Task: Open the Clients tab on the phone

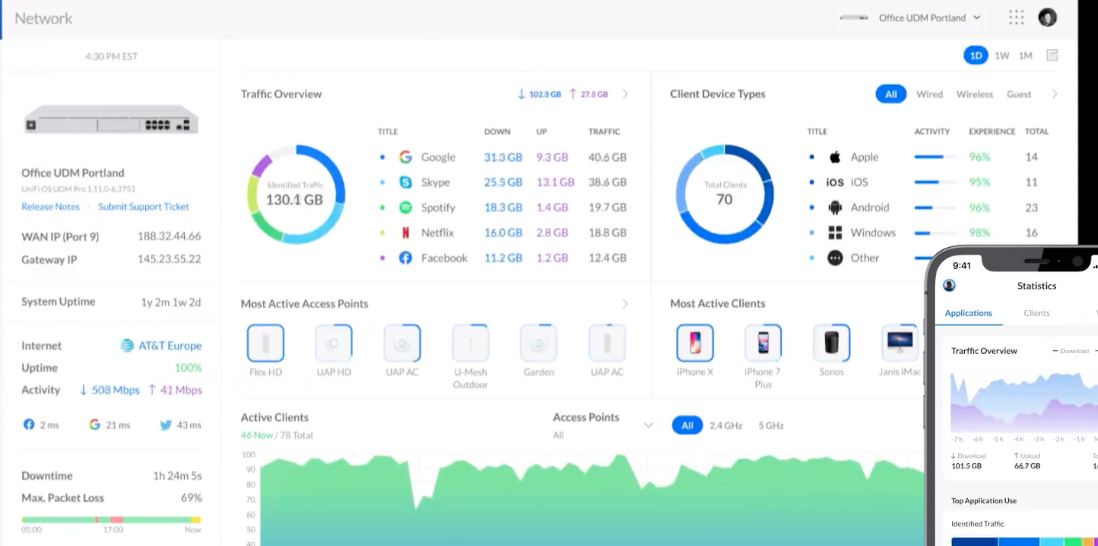Action: pos(1036,313)
